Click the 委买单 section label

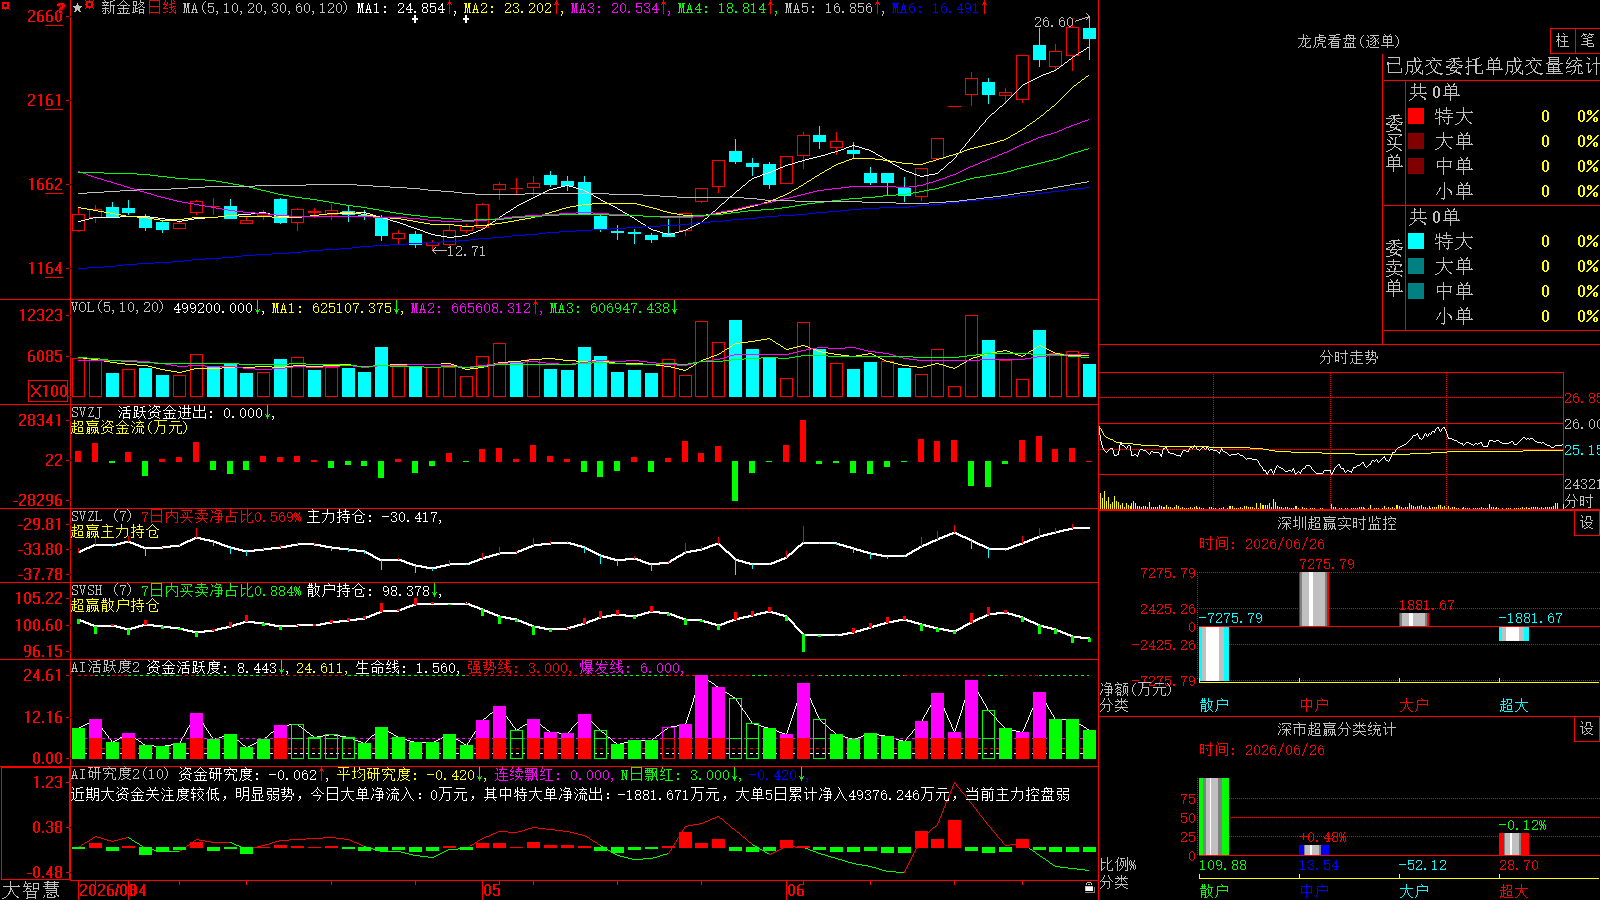coord(1394,142)
